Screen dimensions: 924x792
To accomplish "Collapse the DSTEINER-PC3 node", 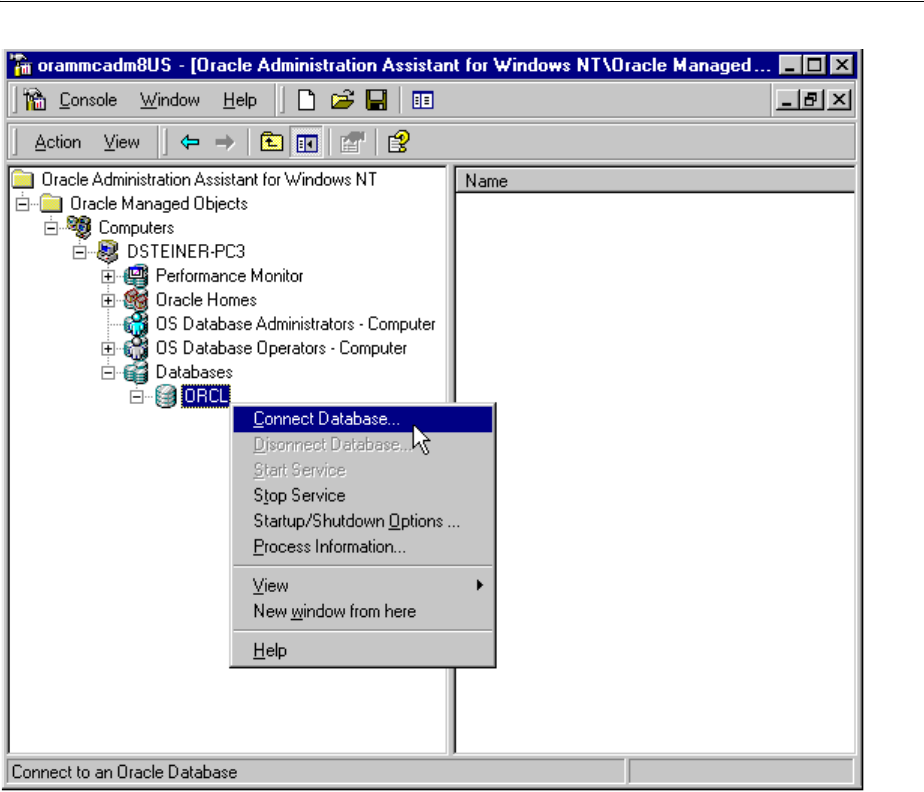I will pyautogui.click(x=80, y=252).
